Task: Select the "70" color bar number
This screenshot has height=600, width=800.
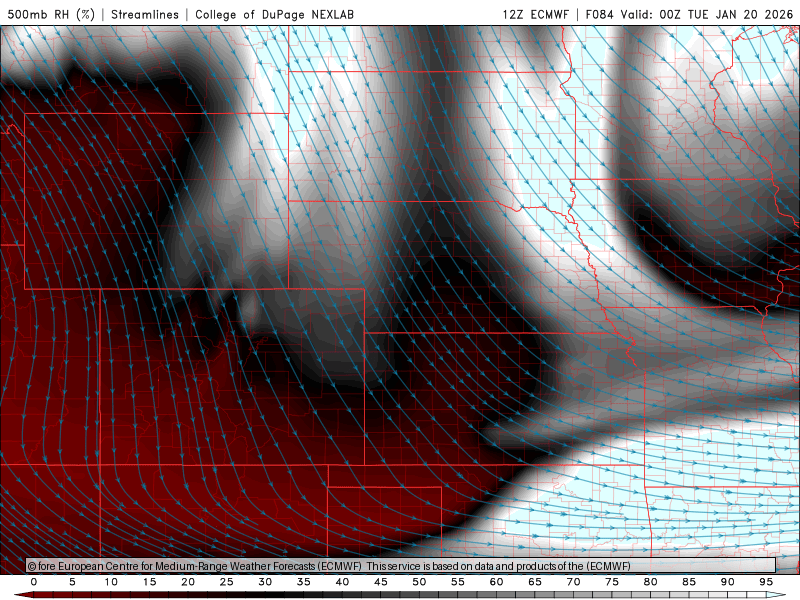Action: (573, 582)
